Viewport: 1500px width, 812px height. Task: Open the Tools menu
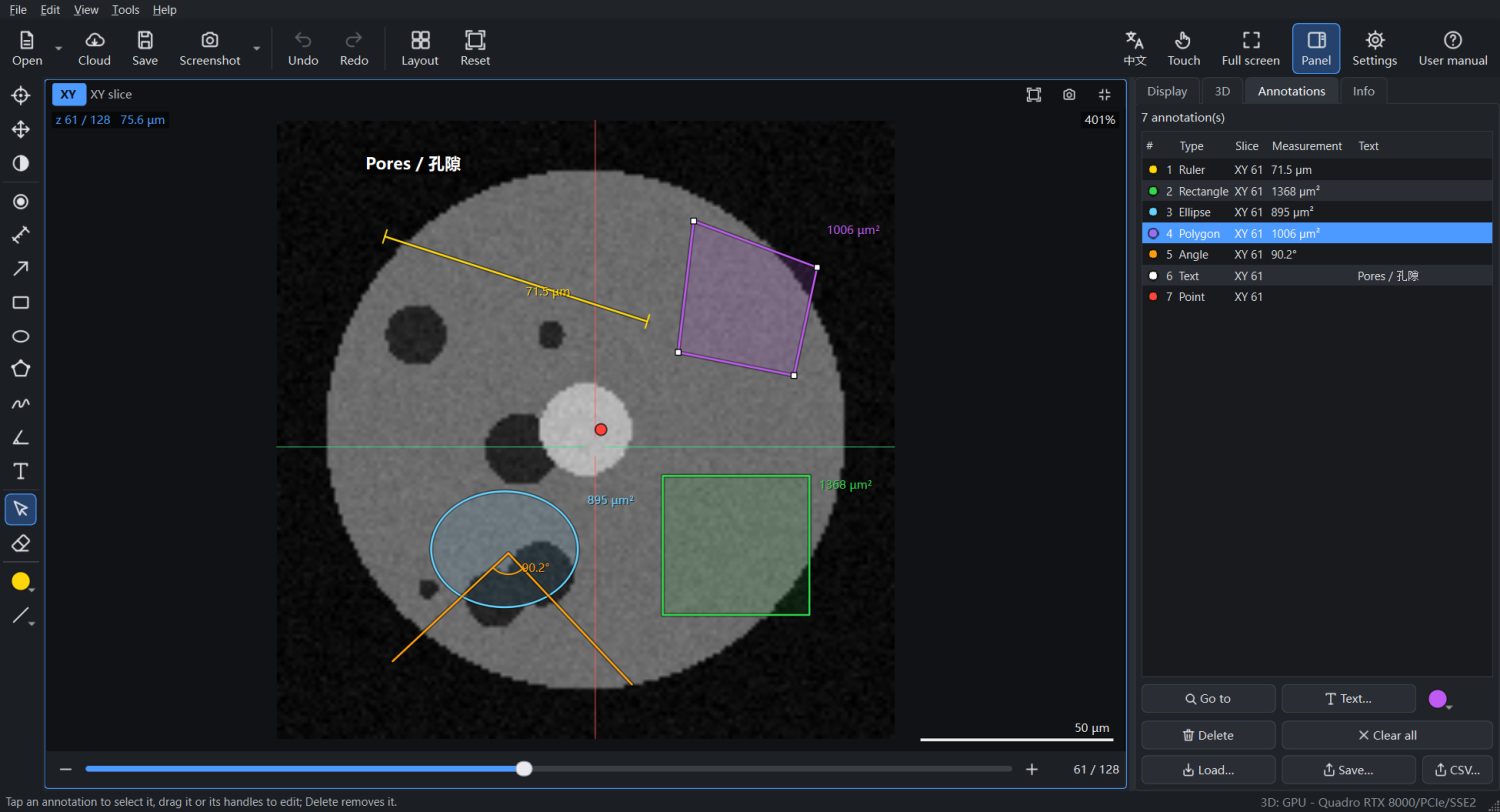tap(126, 10)
